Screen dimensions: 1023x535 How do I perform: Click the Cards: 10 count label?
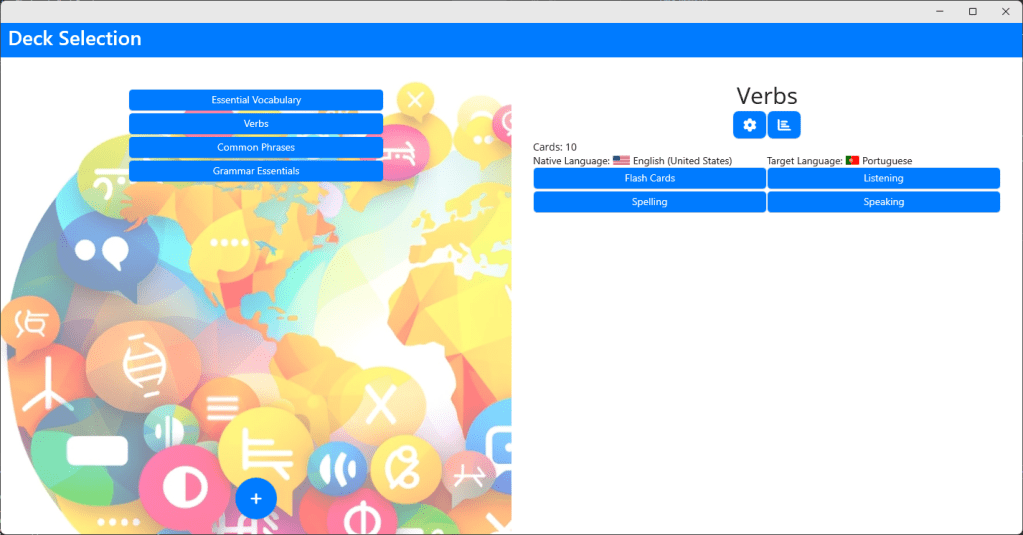tap(555, 147)
